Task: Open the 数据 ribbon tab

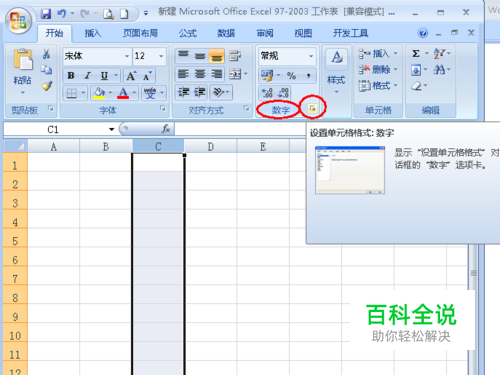Action: [x=226, y=33]
